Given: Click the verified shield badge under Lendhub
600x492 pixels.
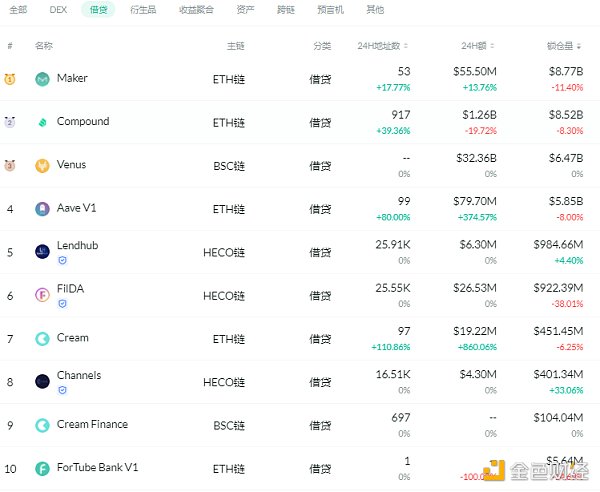Looking at the screenshot, I should click(x=62, y=260).
